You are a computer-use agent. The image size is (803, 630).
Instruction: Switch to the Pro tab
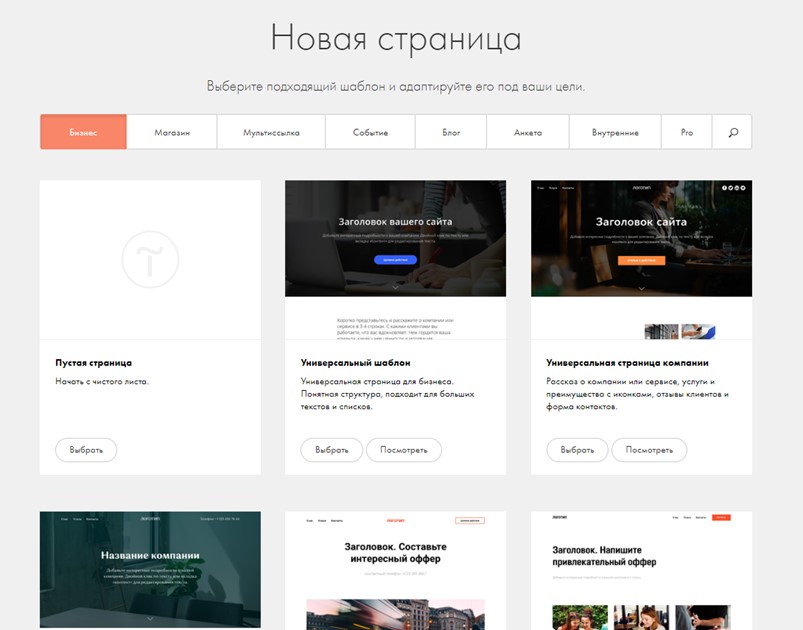tap(687, 132)
